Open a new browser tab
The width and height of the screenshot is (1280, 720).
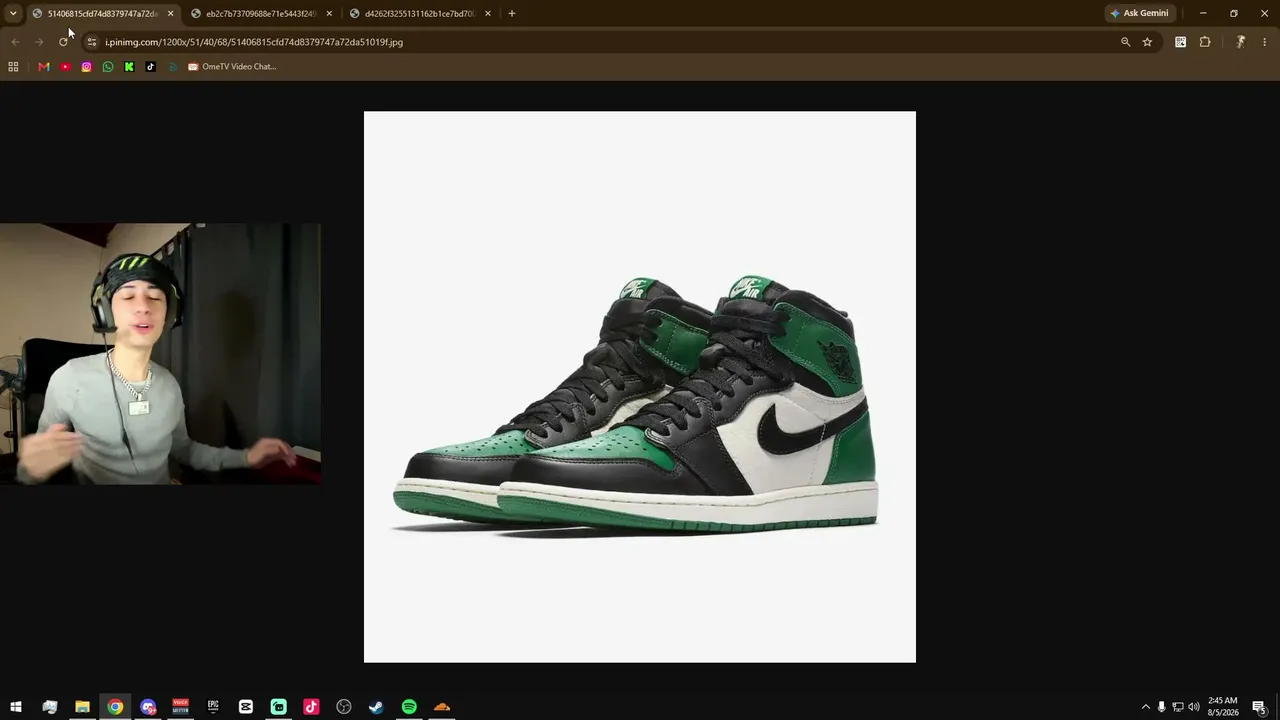(x=512, y=13)
